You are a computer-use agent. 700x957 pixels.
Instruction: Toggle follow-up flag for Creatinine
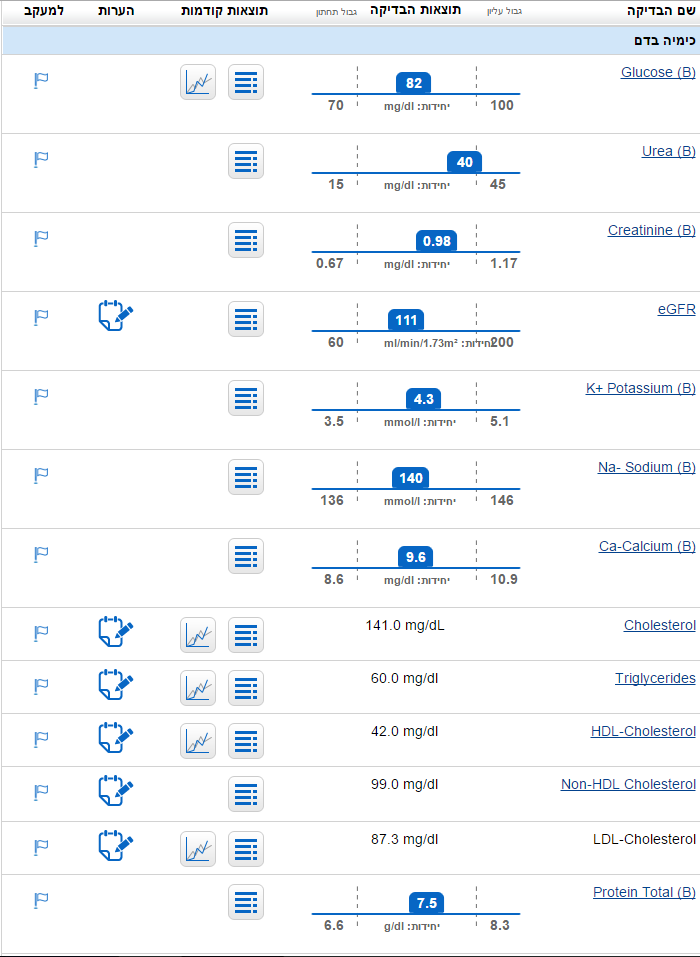pyautogui.click(x=40, y=239)
